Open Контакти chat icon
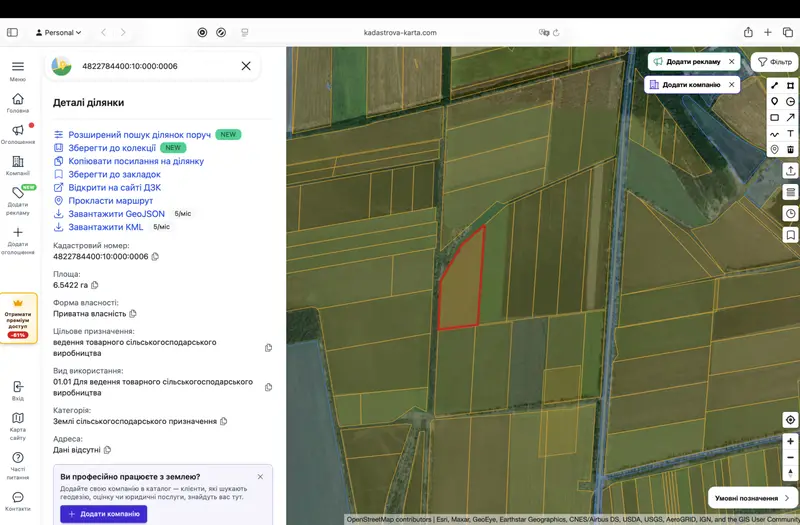 click(18, 497)
